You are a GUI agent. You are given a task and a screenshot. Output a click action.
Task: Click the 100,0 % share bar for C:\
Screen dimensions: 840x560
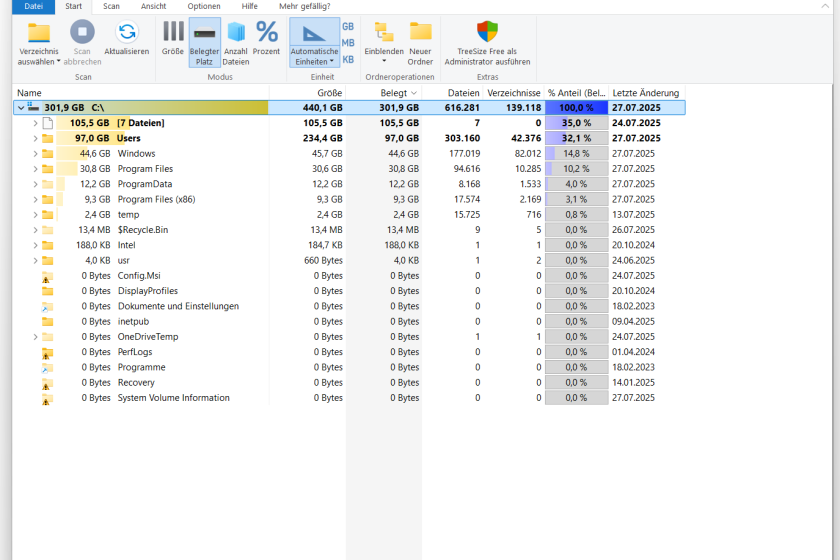coord(576,108)
